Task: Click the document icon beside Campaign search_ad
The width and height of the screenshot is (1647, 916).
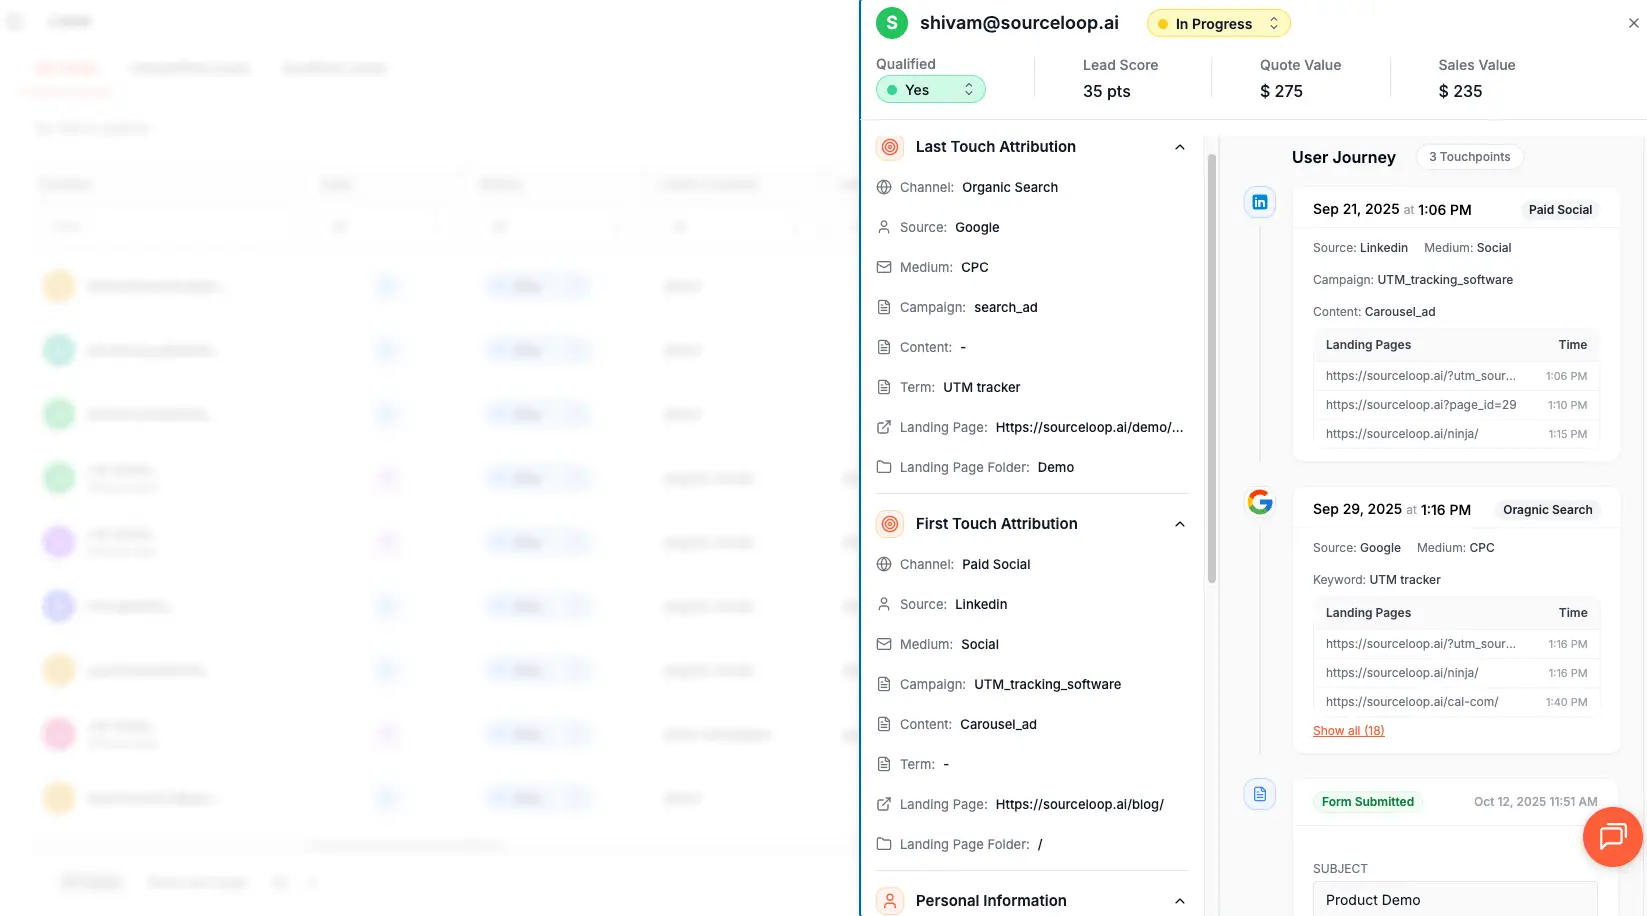Action: (884, 307)
